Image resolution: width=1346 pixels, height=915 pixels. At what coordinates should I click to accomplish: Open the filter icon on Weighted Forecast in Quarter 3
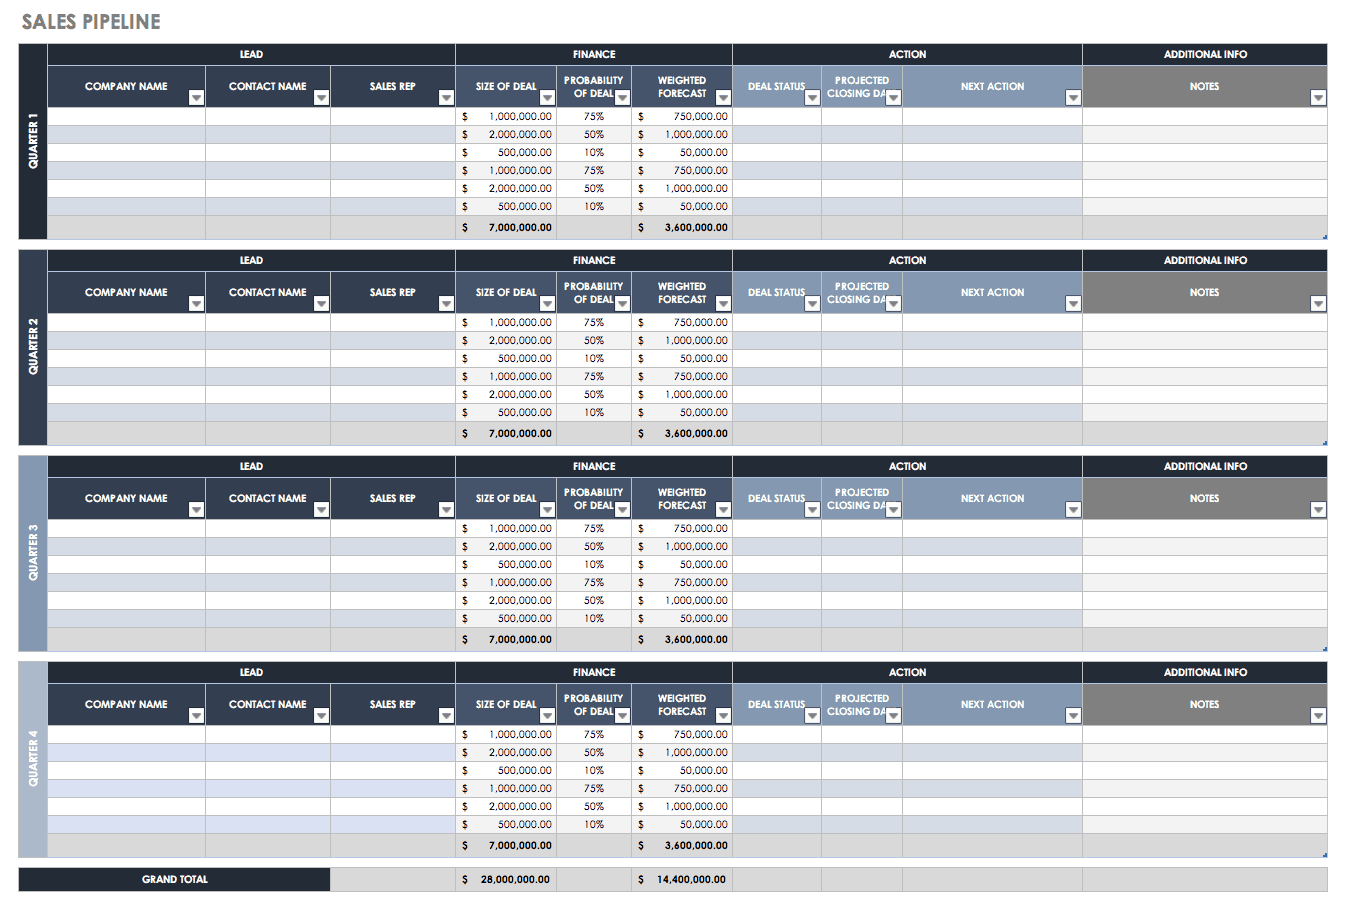[722, 510]
